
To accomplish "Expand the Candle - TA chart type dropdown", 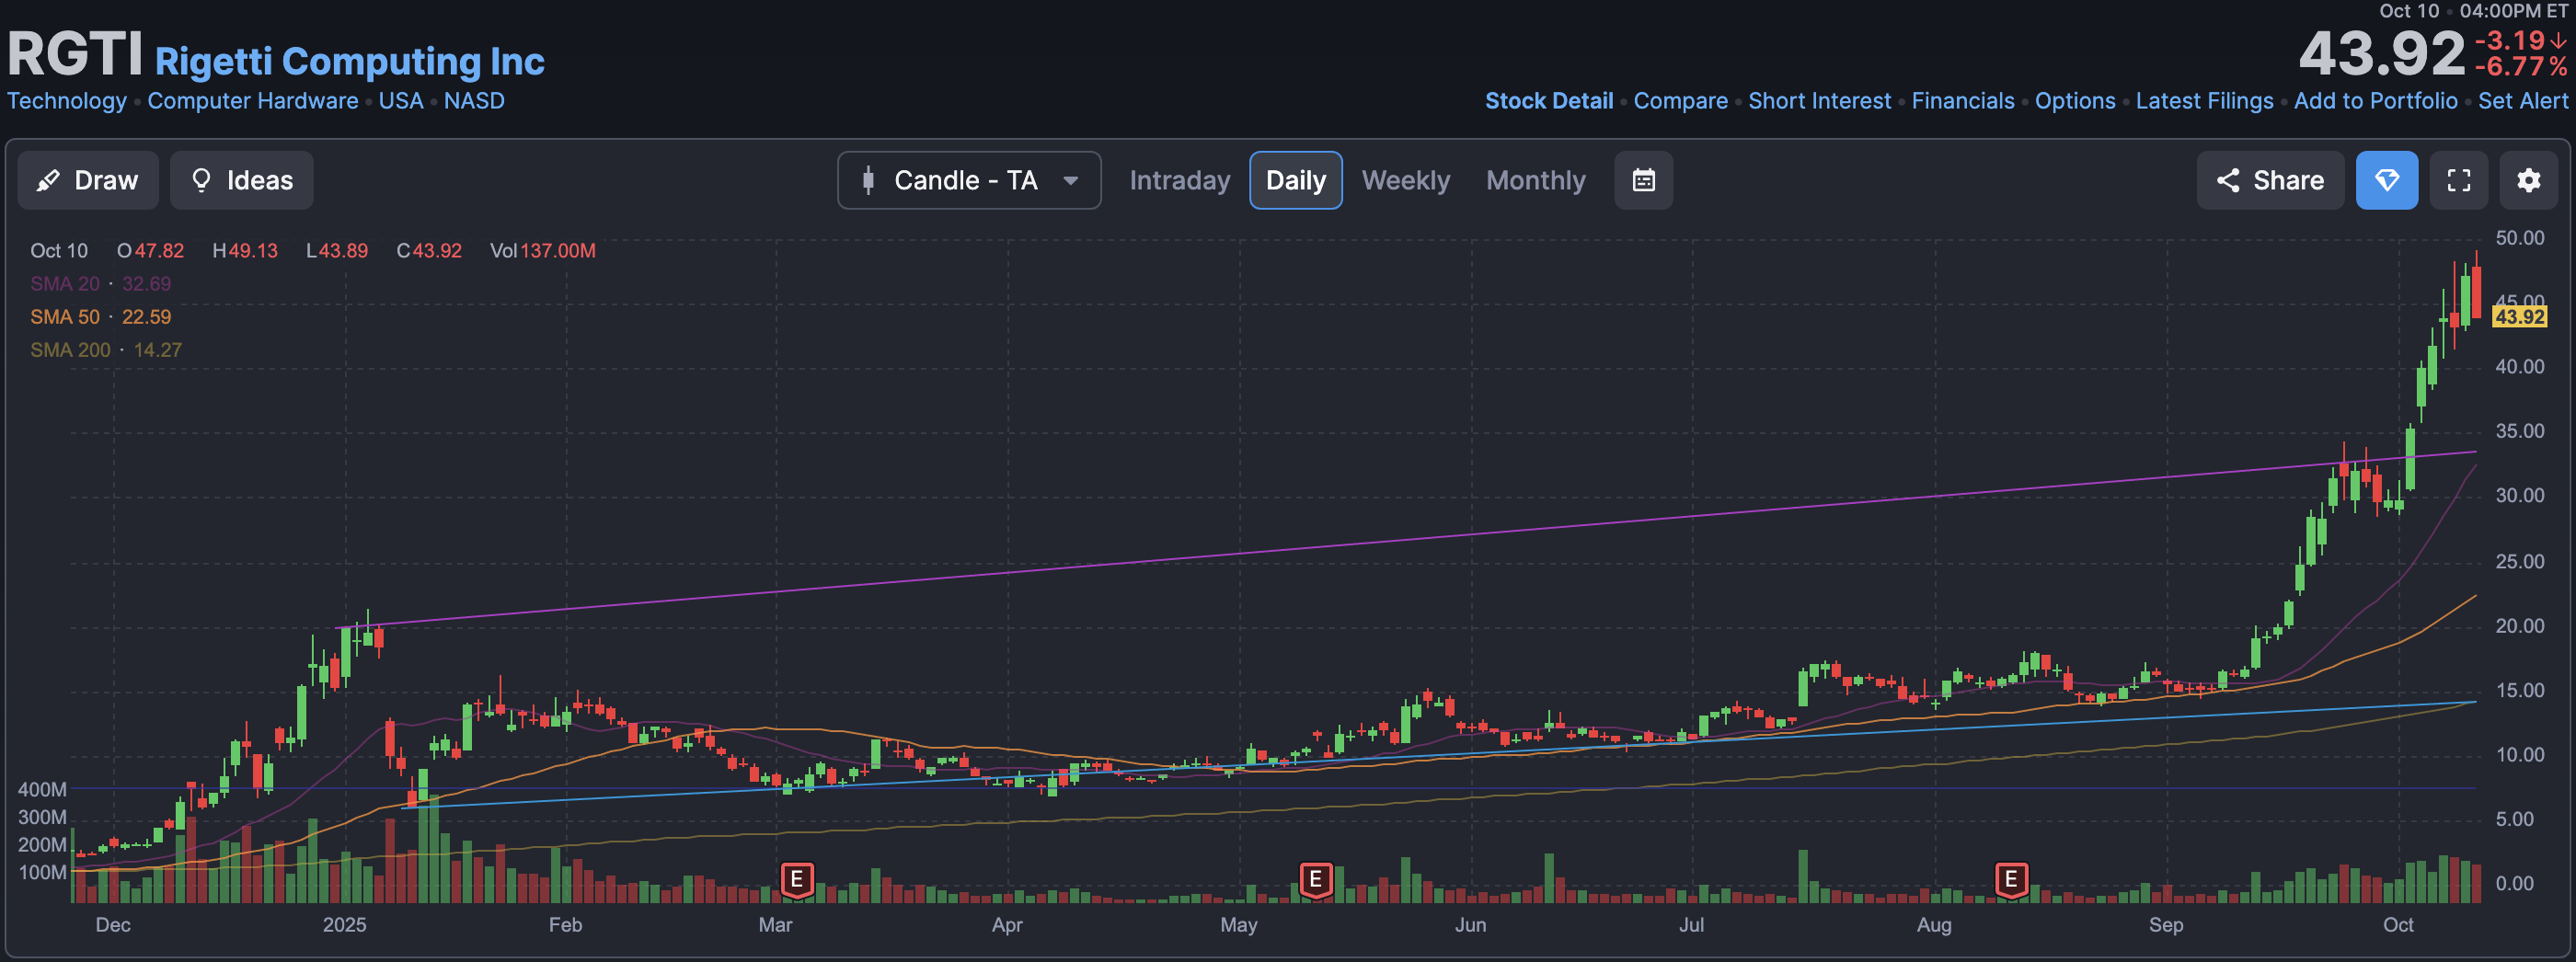I will point(969,180).
